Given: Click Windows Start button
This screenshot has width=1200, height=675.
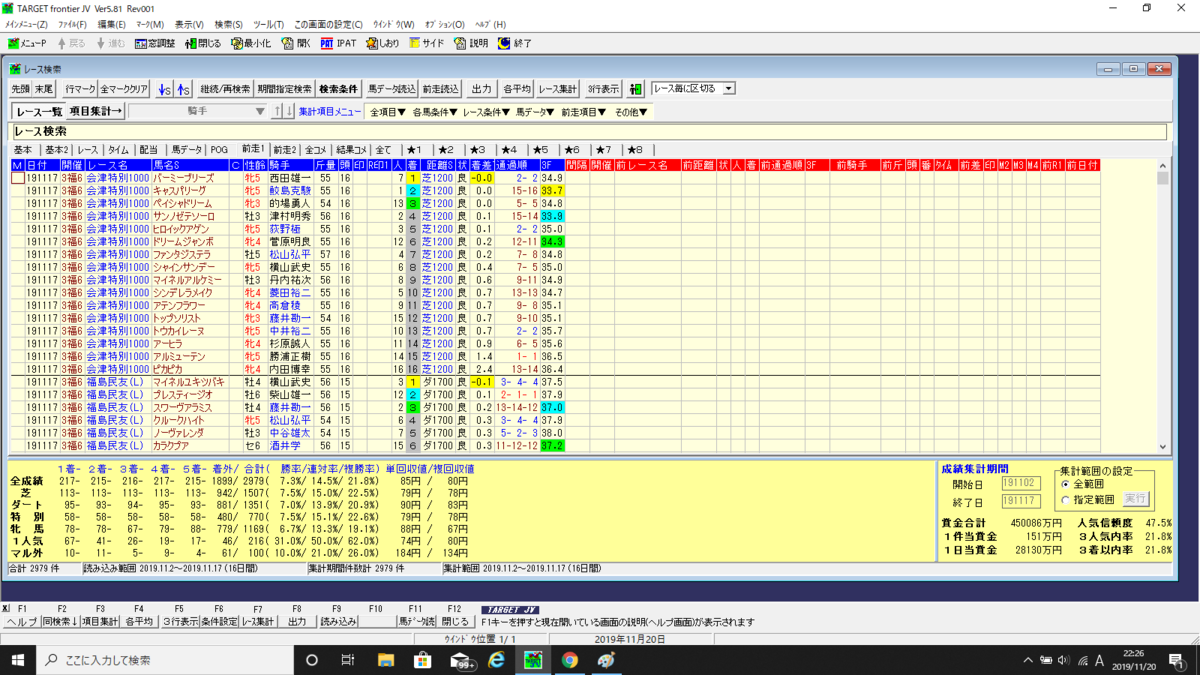Looking at the screenshot, I should pyautogui.click(x=17, y=660).
